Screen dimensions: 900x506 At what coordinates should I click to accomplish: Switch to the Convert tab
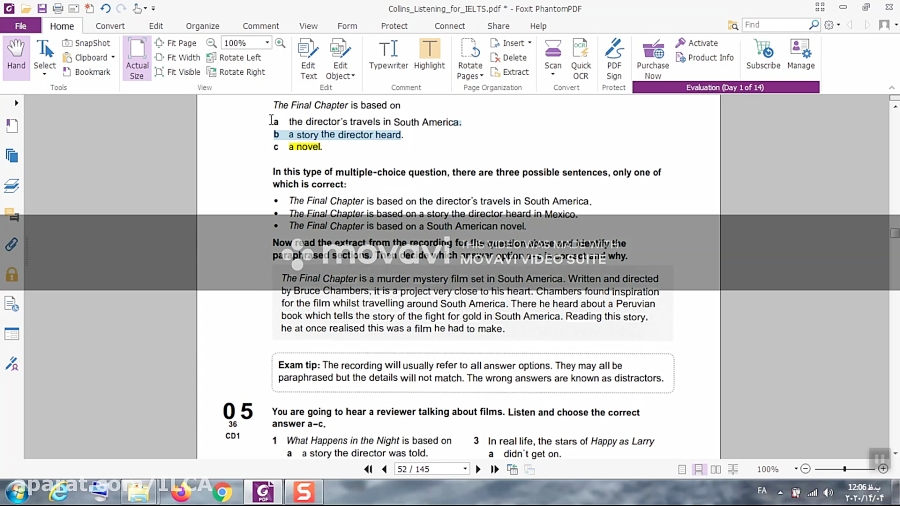pos(110,26)
